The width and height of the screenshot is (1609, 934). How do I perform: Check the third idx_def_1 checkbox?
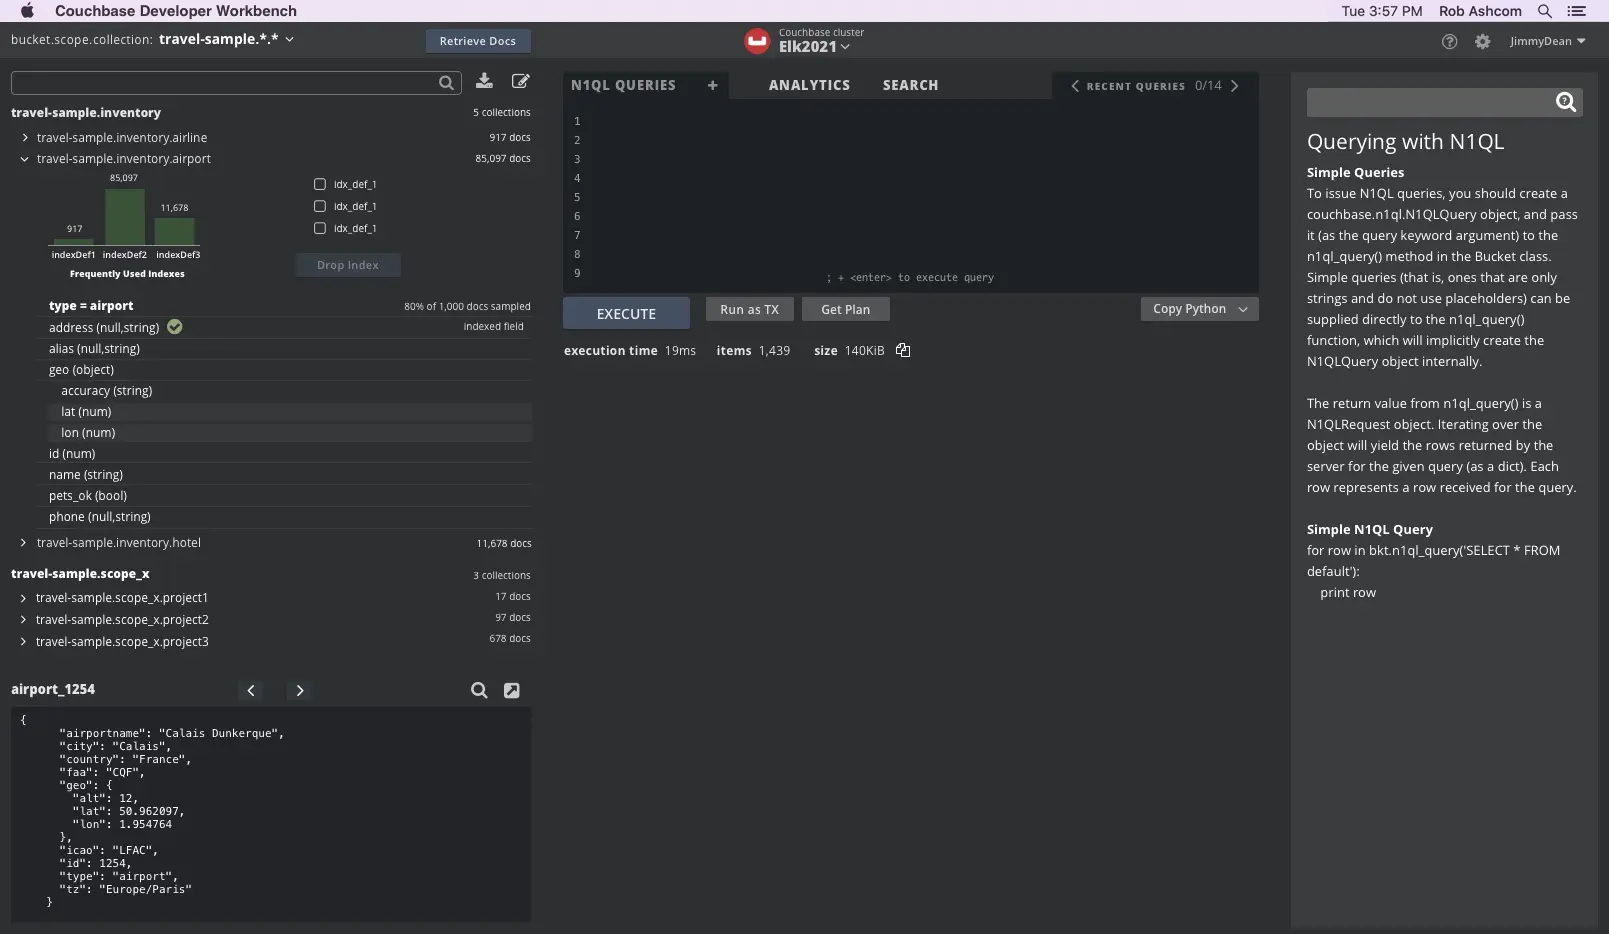(x=320, y=228)
